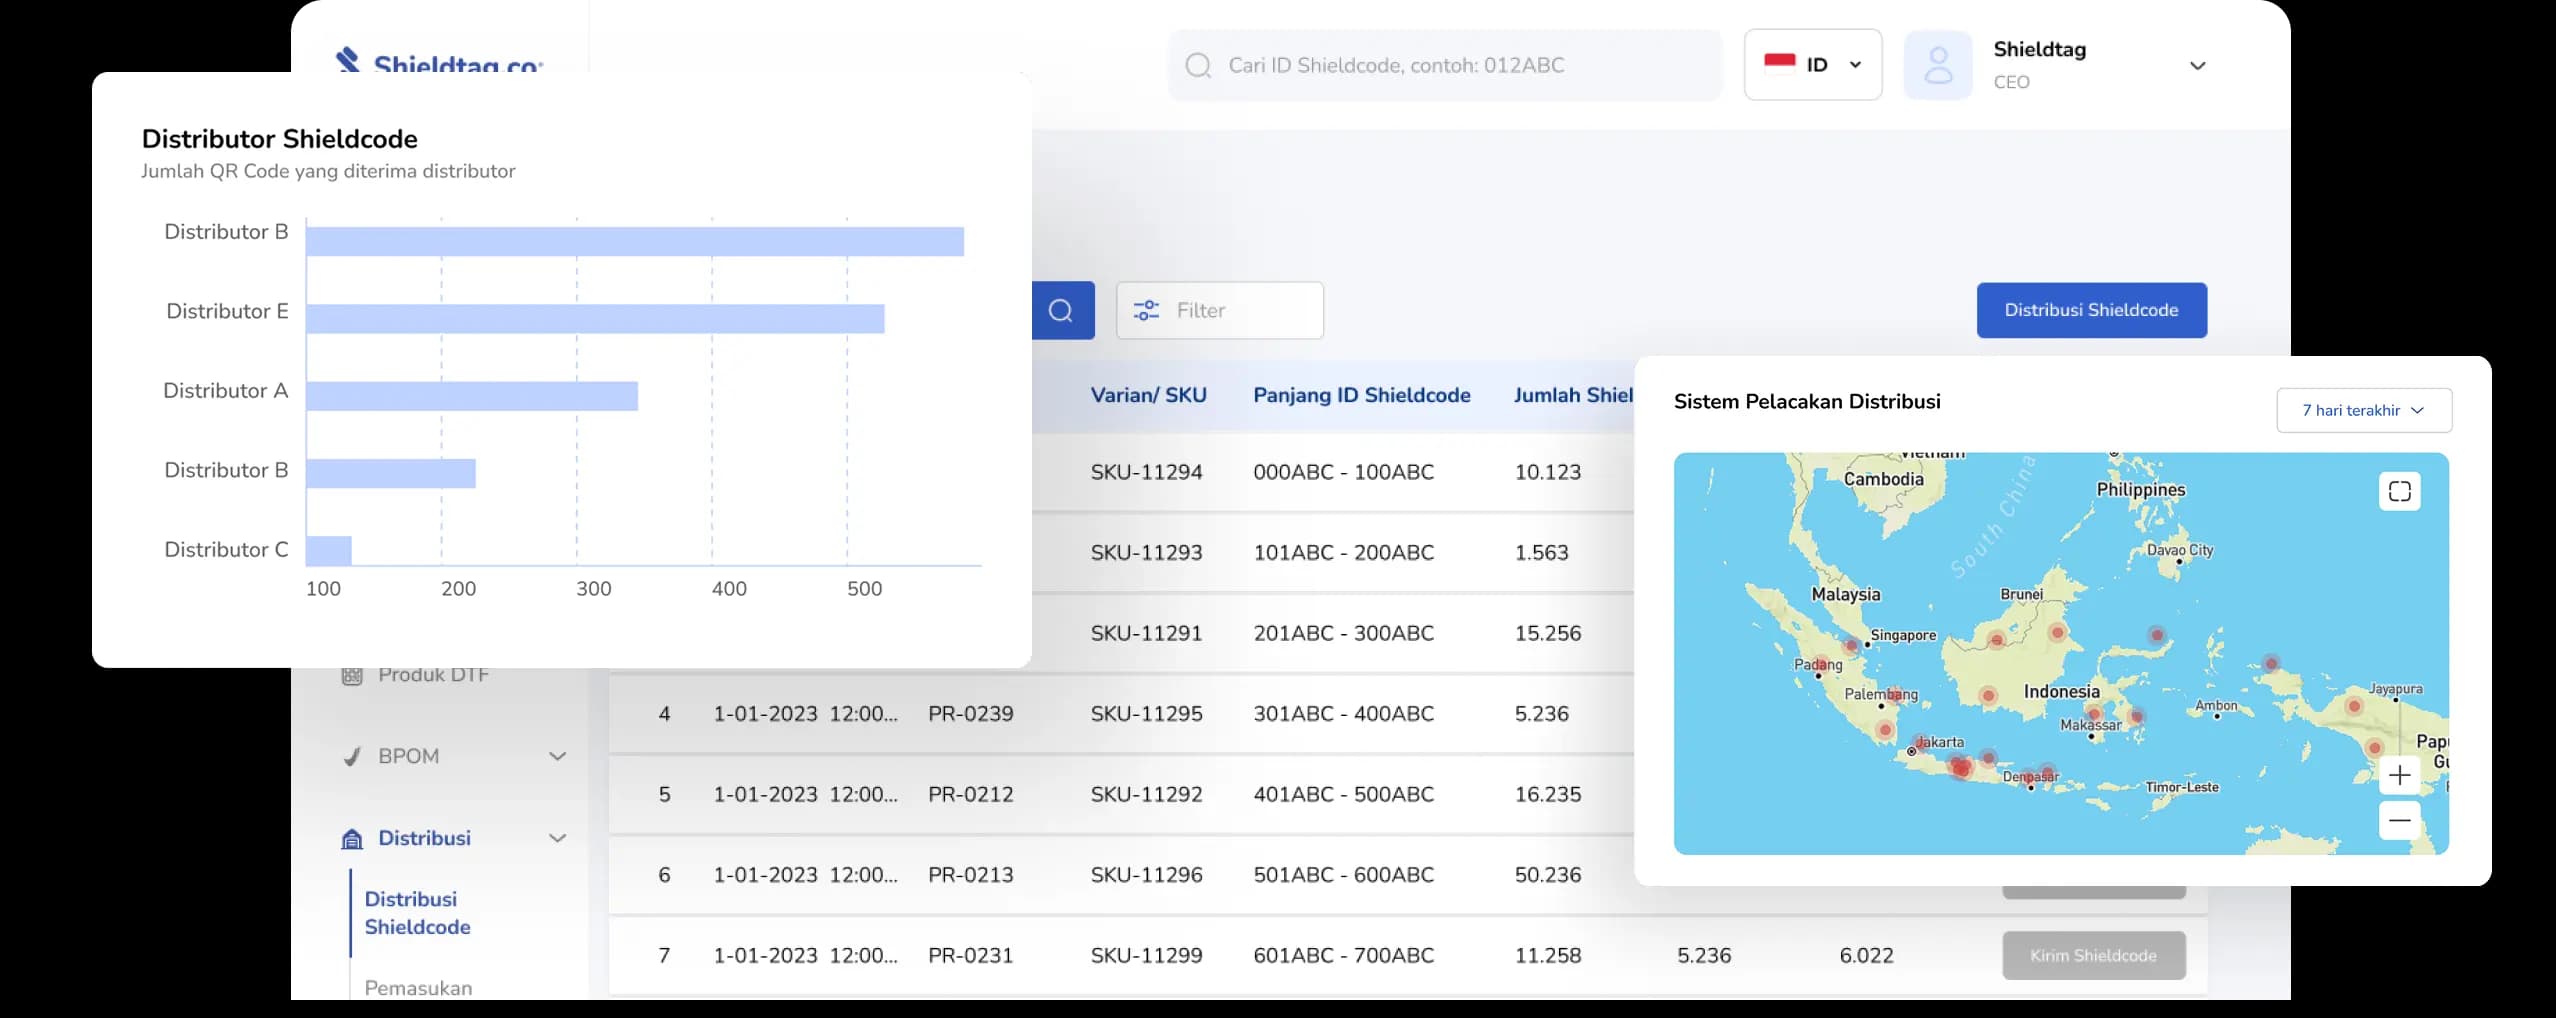Zoom in on the distribution map
The width and height of the screenshot is (2556, 1018).
(x=2399, y=775)
